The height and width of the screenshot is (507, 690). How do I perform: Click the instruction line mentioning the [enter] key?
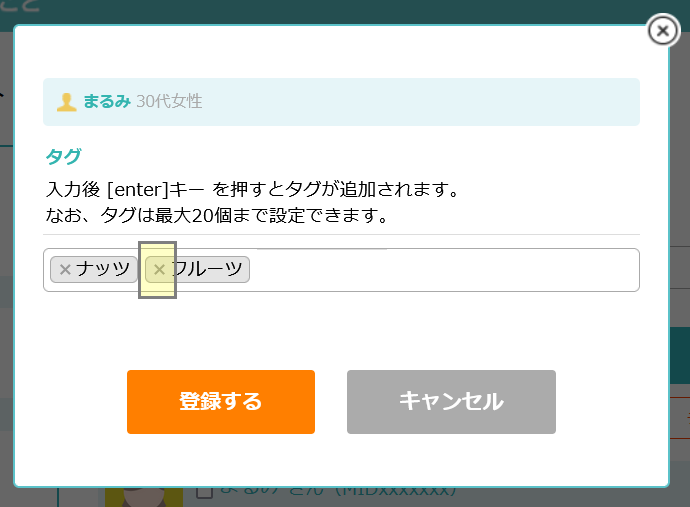[x=253, y=190]
